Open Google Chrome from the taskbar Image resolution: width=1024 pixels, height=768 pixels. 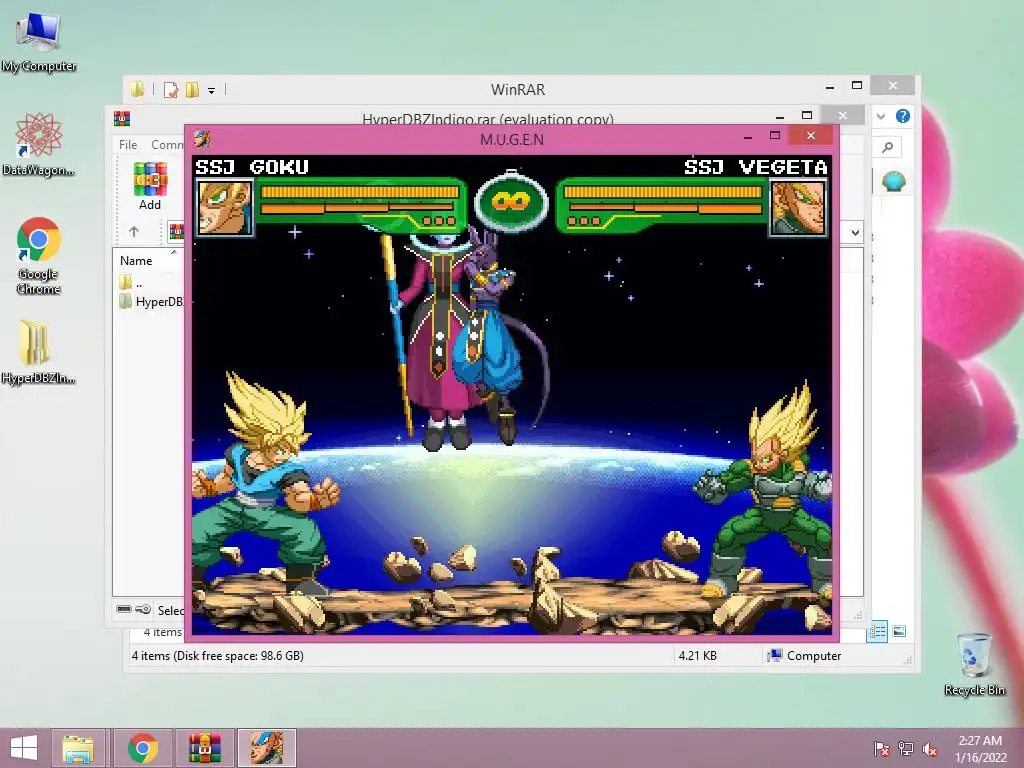point(142,748)
